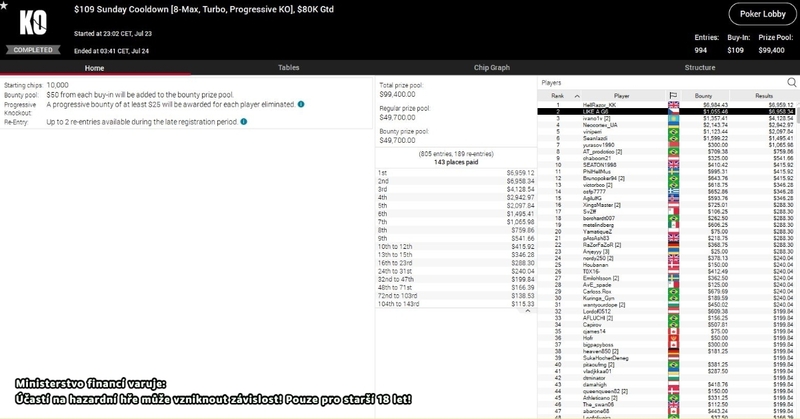Select the 10th to 12th payout row
The height and width of the screenshot is (419, 800).
tap(456, 247)
